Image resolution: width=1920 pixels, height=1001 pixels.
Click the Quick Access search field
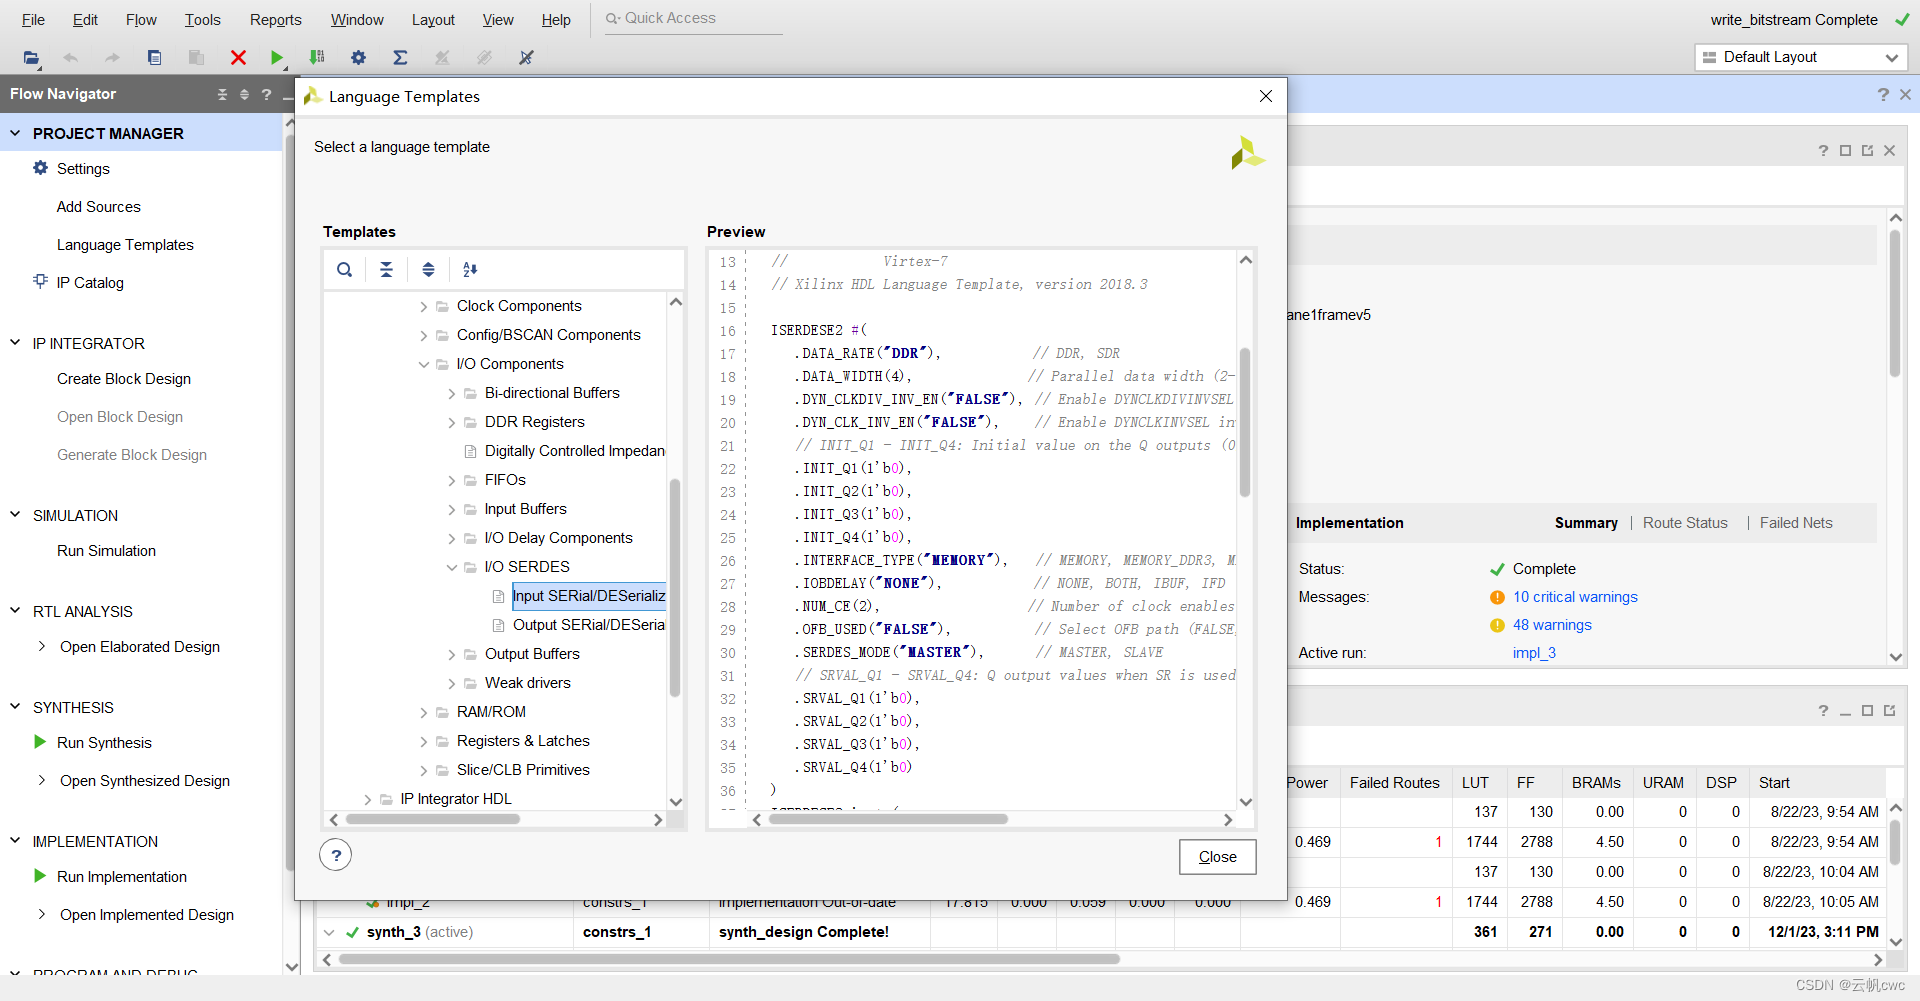(x=693, y=18)
